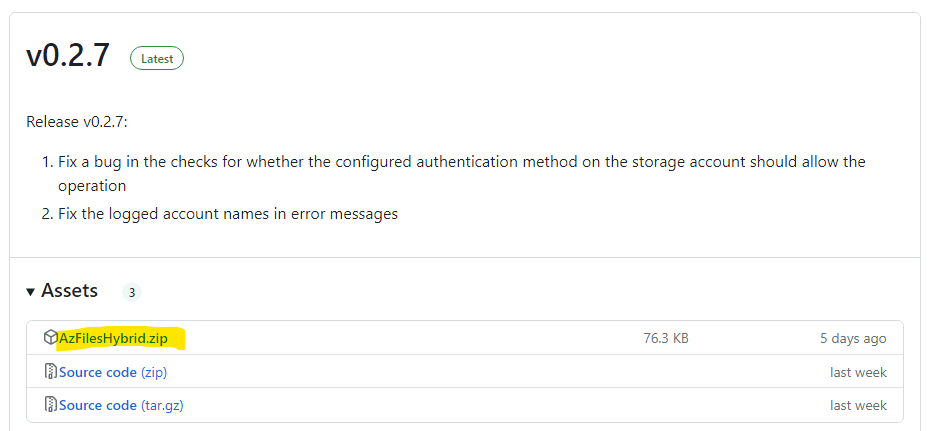Click the Assets heading label
The width and height of the screenshot is (931, 431).
(x=69, y=291)
